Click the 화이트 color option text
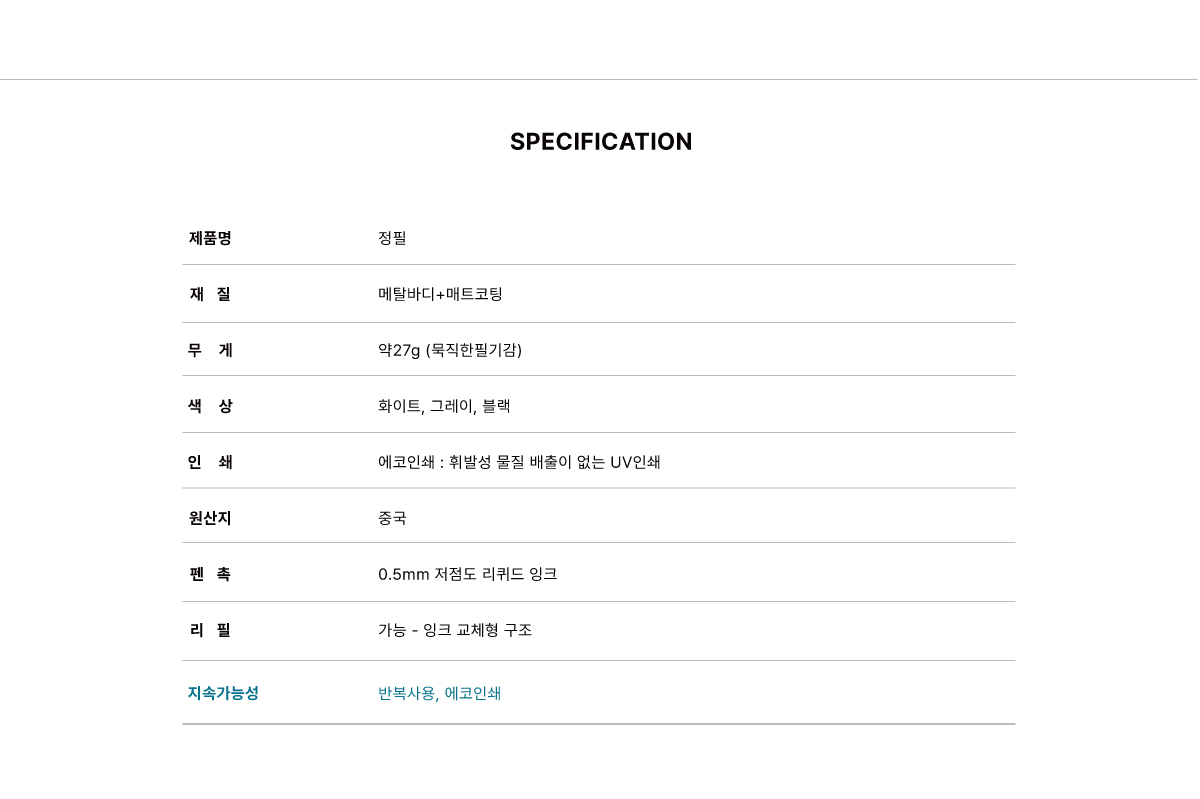This screenshot has height=799, width=1200. pos(399,406)
